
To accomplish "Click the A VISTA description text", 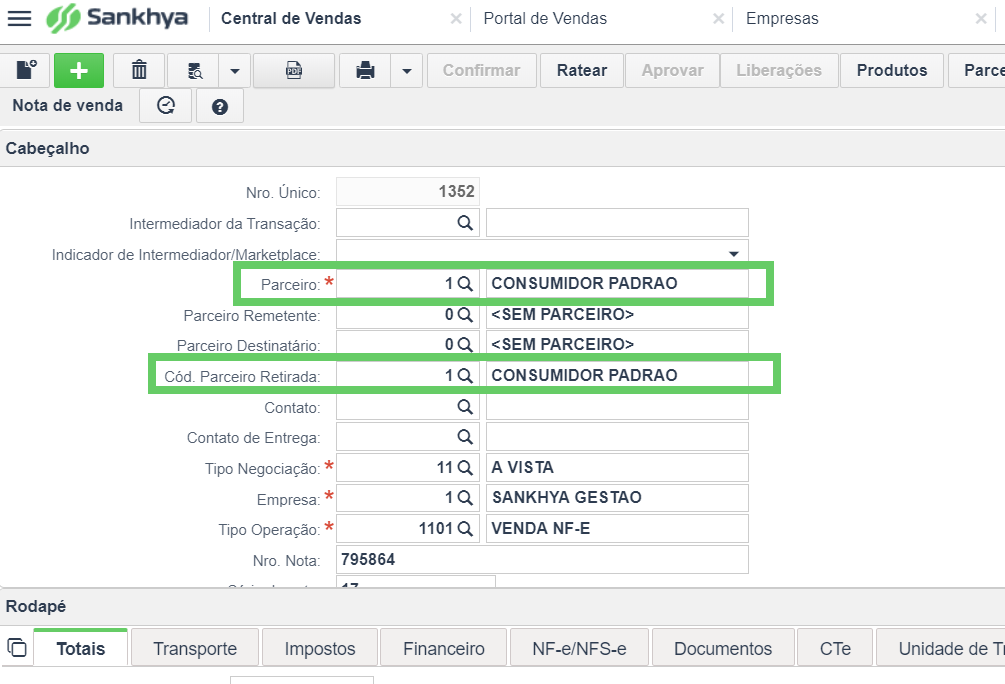I will coord(522,468).
